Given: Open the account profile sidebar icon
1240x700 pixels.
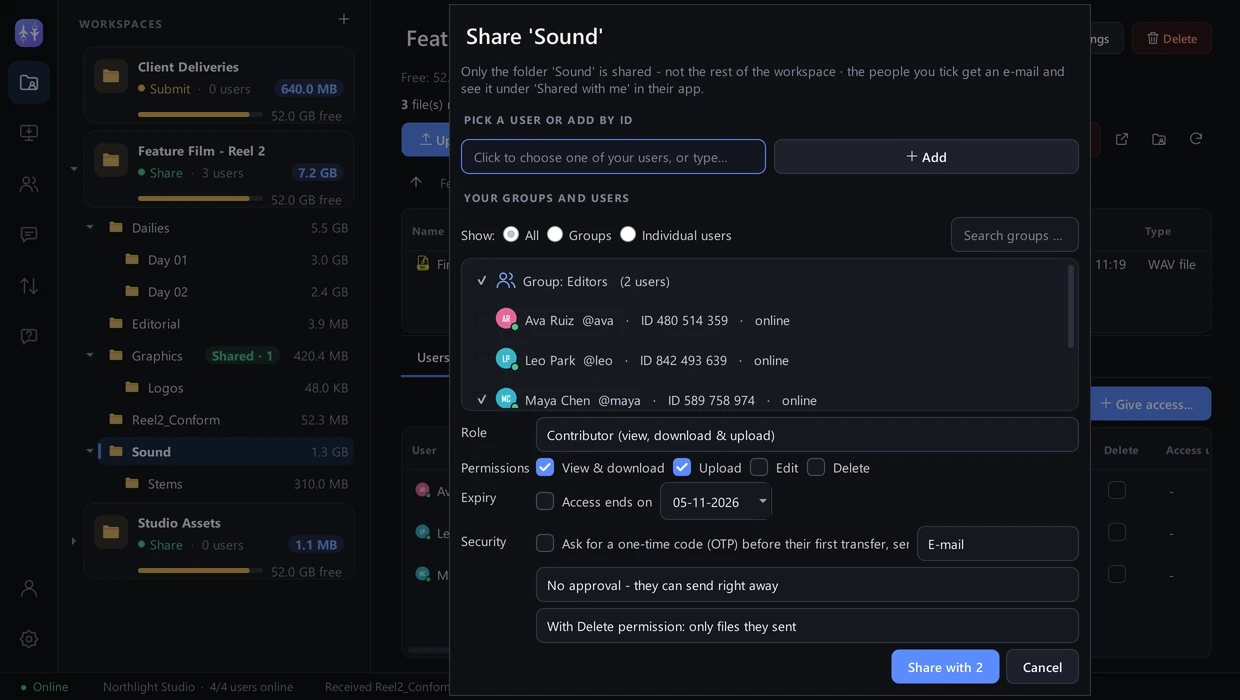Looking at the screenshot, I should pyautogui.click(x=29, y=588).
